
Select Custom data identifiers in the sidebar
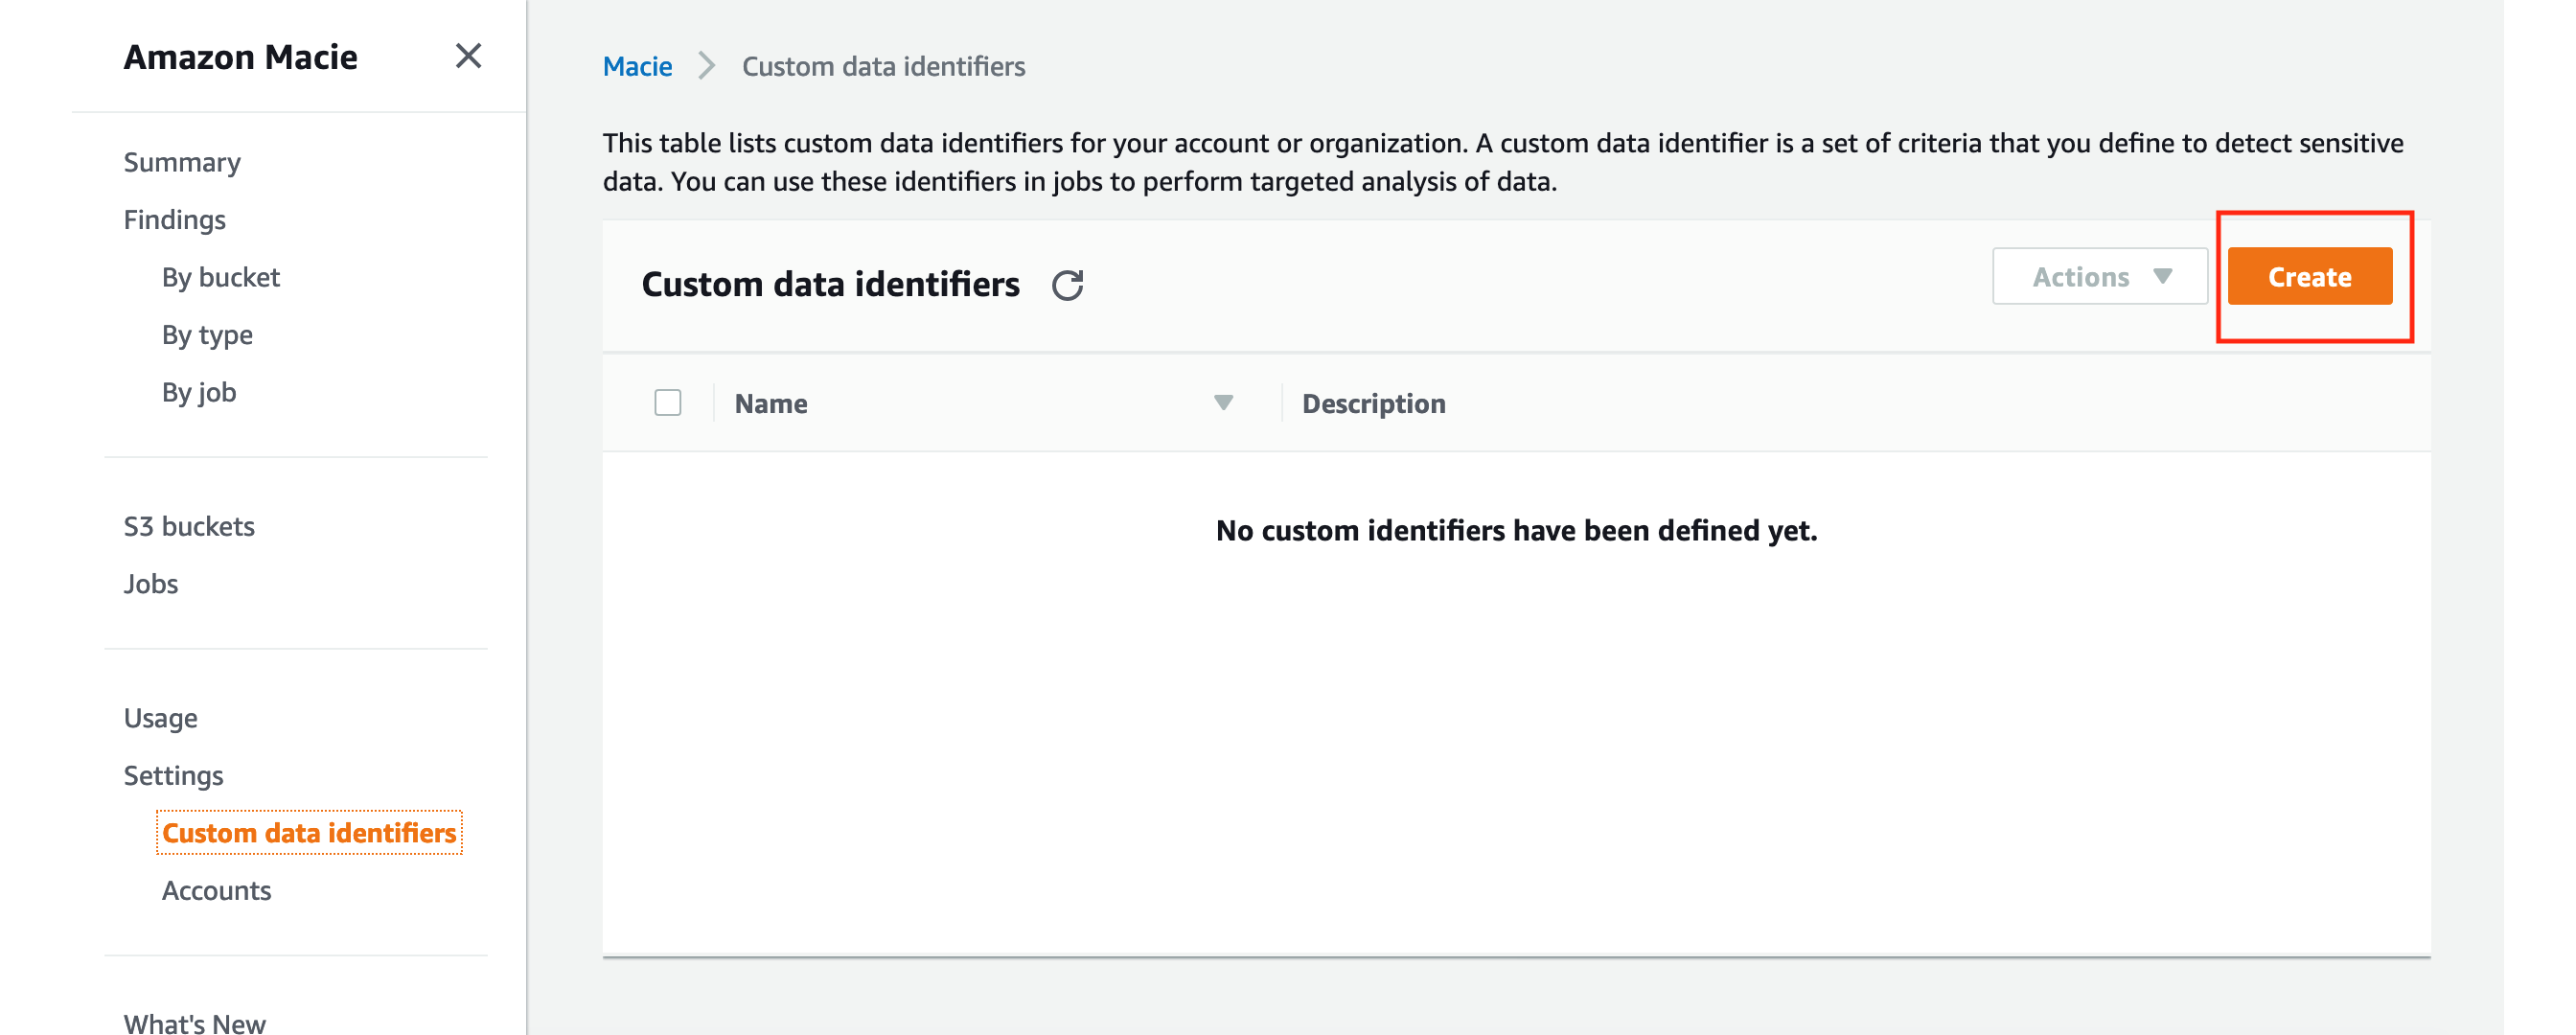310,832
